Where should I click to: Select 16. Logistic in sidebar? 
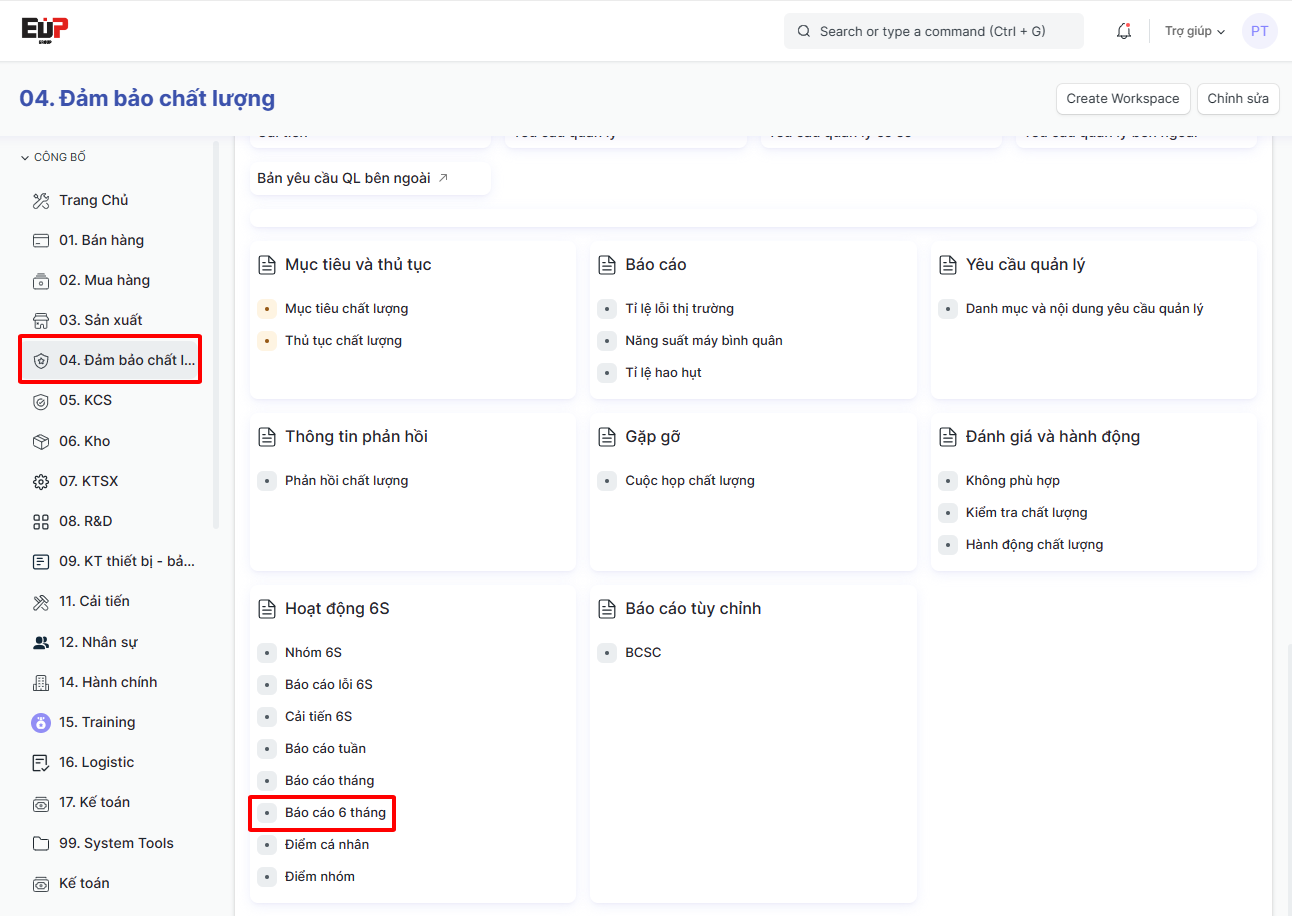96,762
